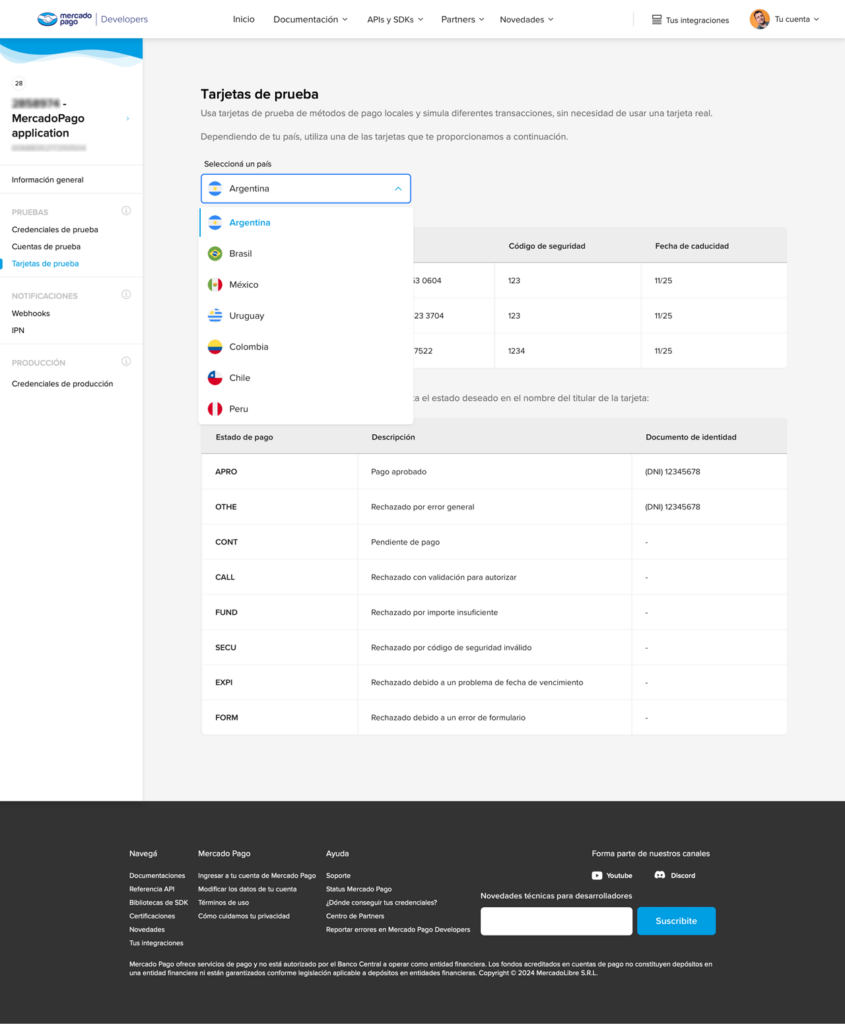Screen dimensions: 845x1024
Task: Click the Brasil flag icon
Action: 215,253
